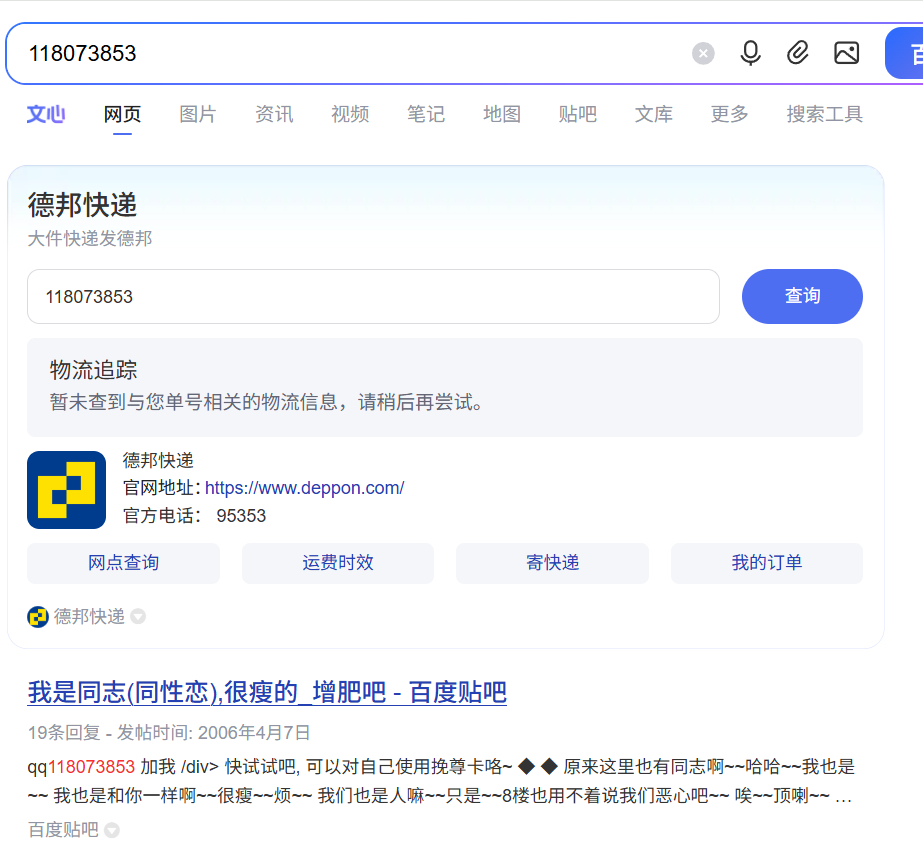Clear the search box with the X icon

point(703,54)
